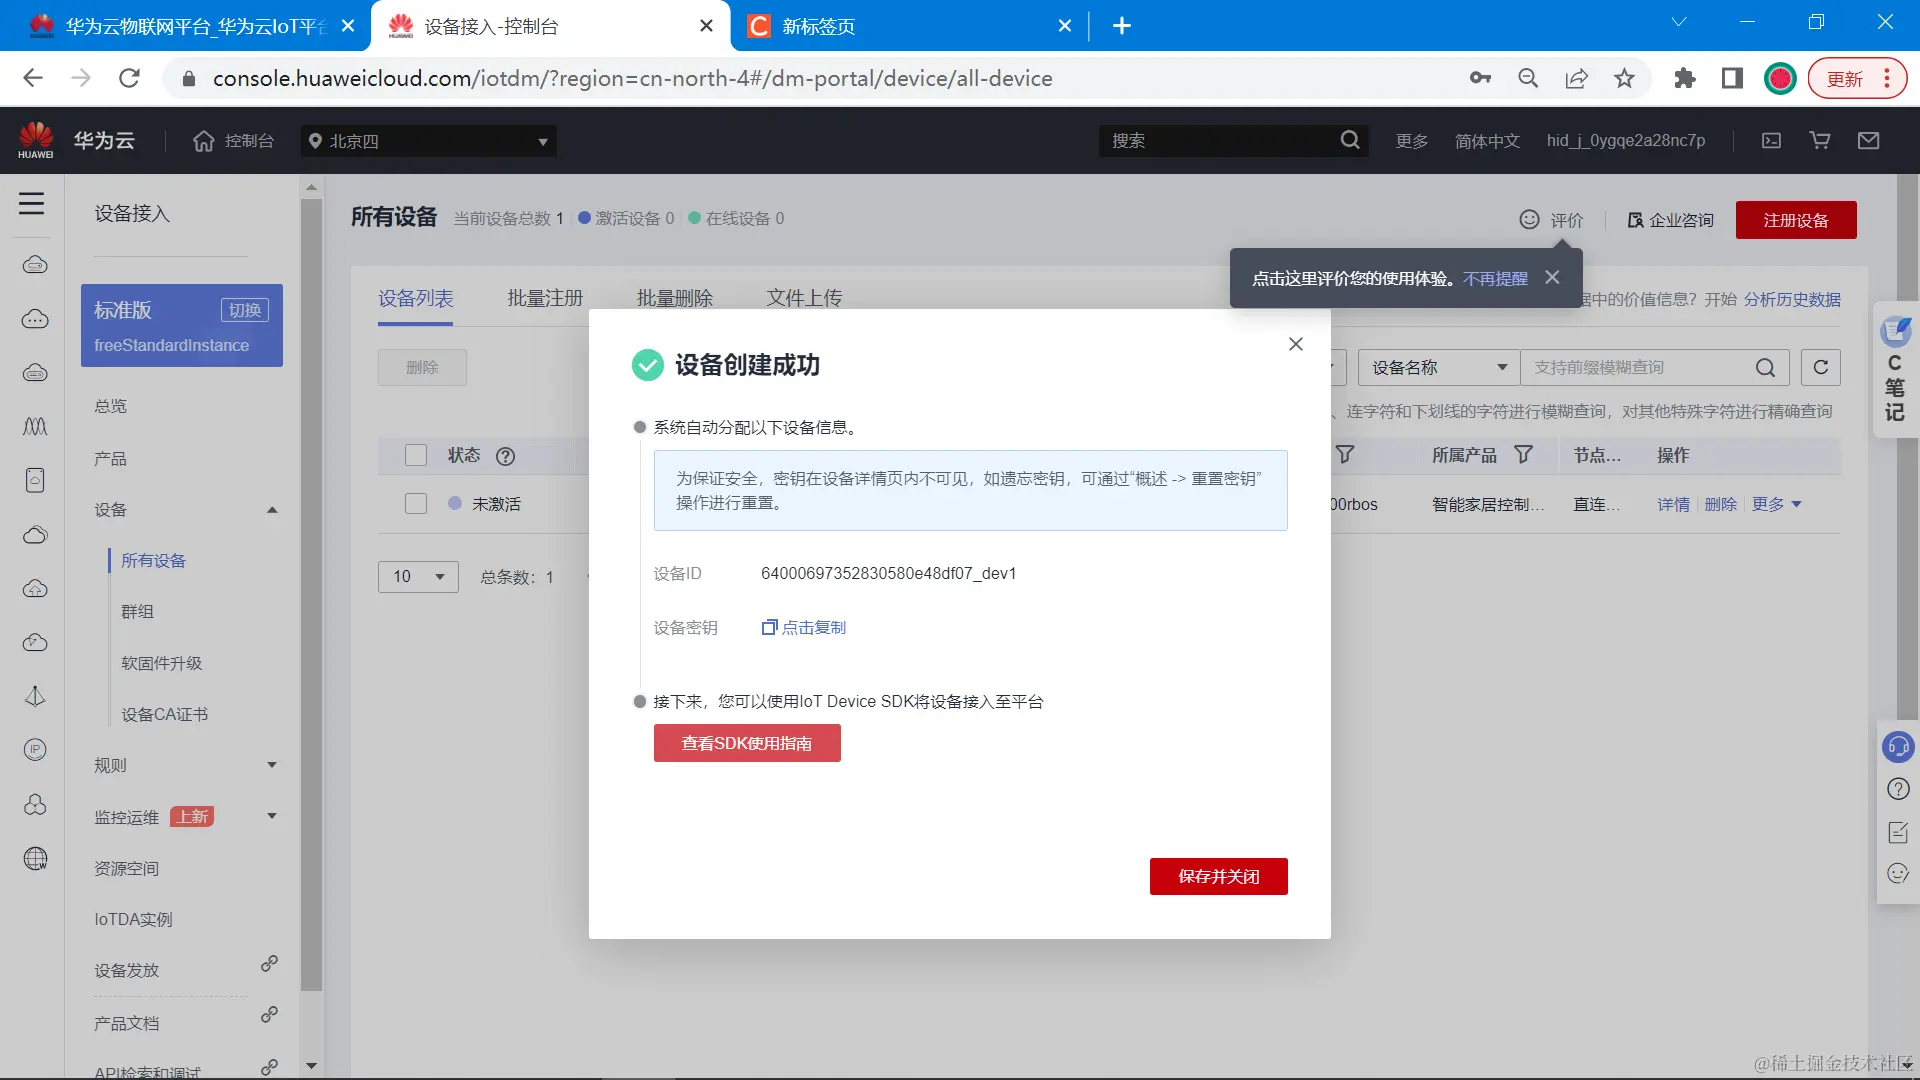Switch to the 设备列表 tab

coord(415,298)
